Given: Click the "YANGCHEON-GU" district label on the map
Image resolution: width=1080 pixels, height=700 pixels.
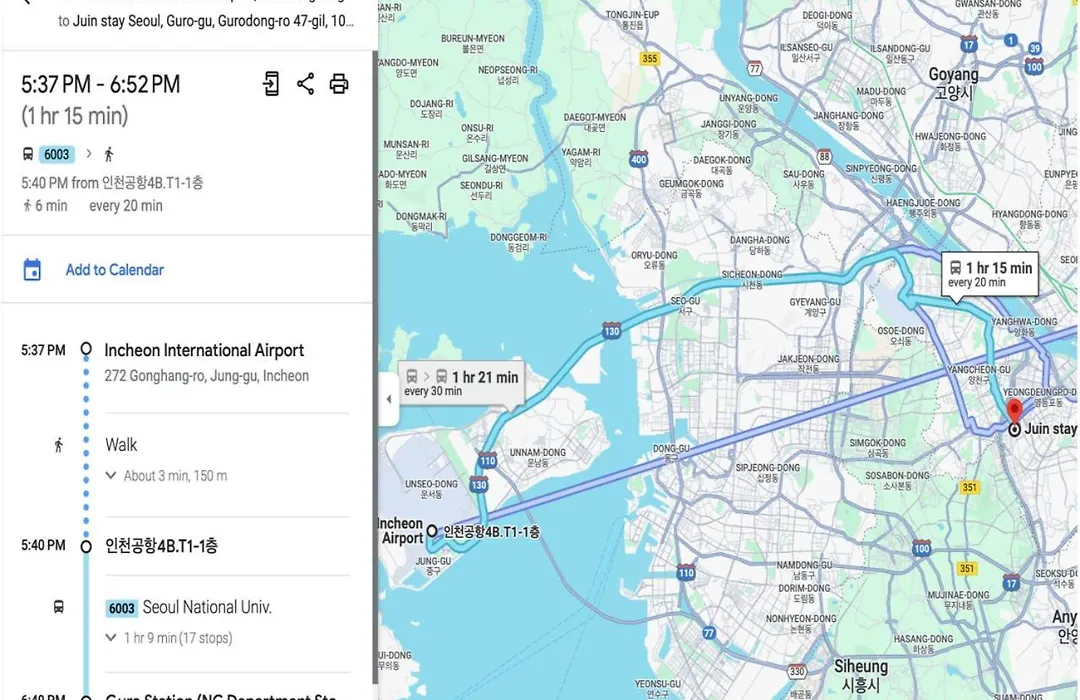Looking at the screenshot, I should [x=979, y=374].
